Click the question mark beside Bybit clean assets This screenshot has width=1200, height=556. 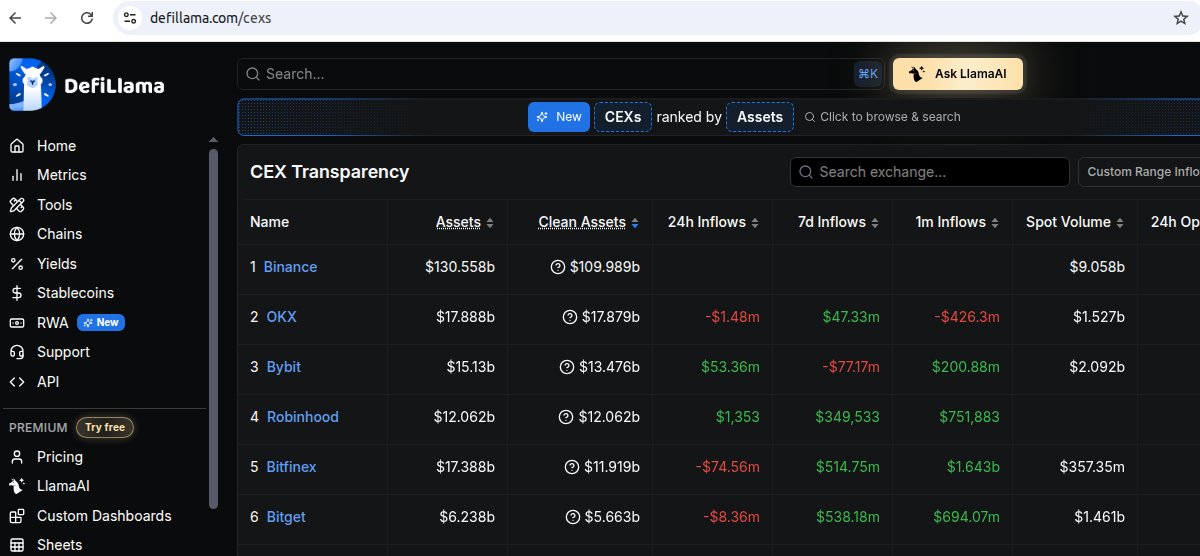tap(567, 367)
